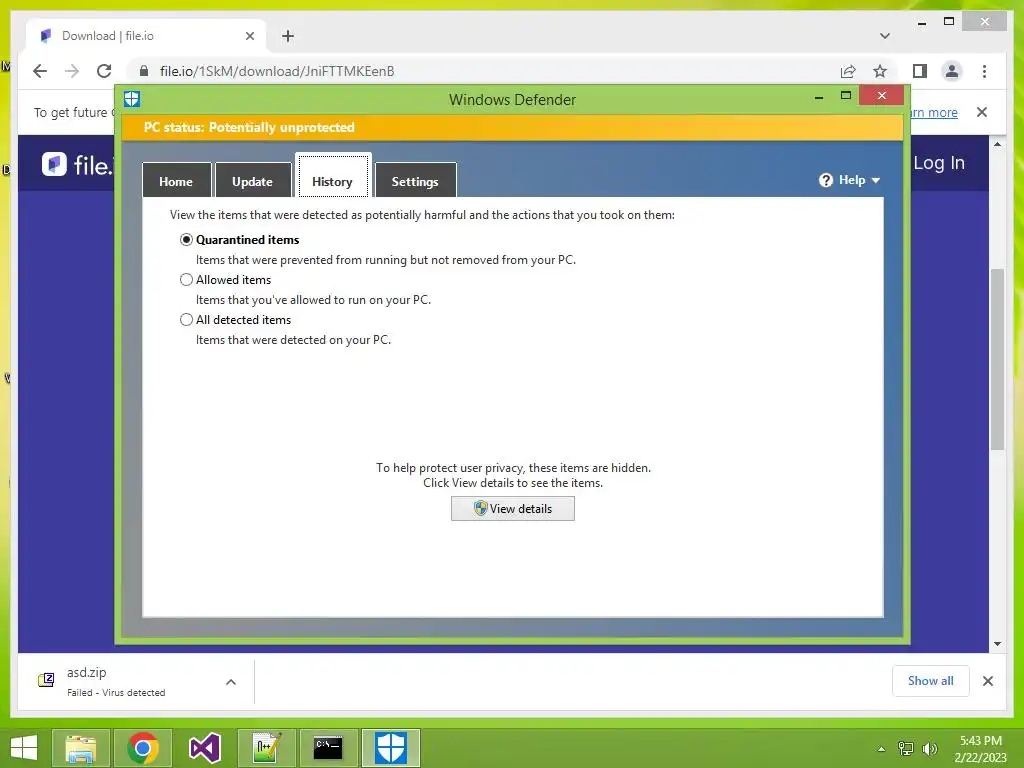Switch to the Settings tab
The height and width of the screenshot is (768, 1024).
[415, 181]
